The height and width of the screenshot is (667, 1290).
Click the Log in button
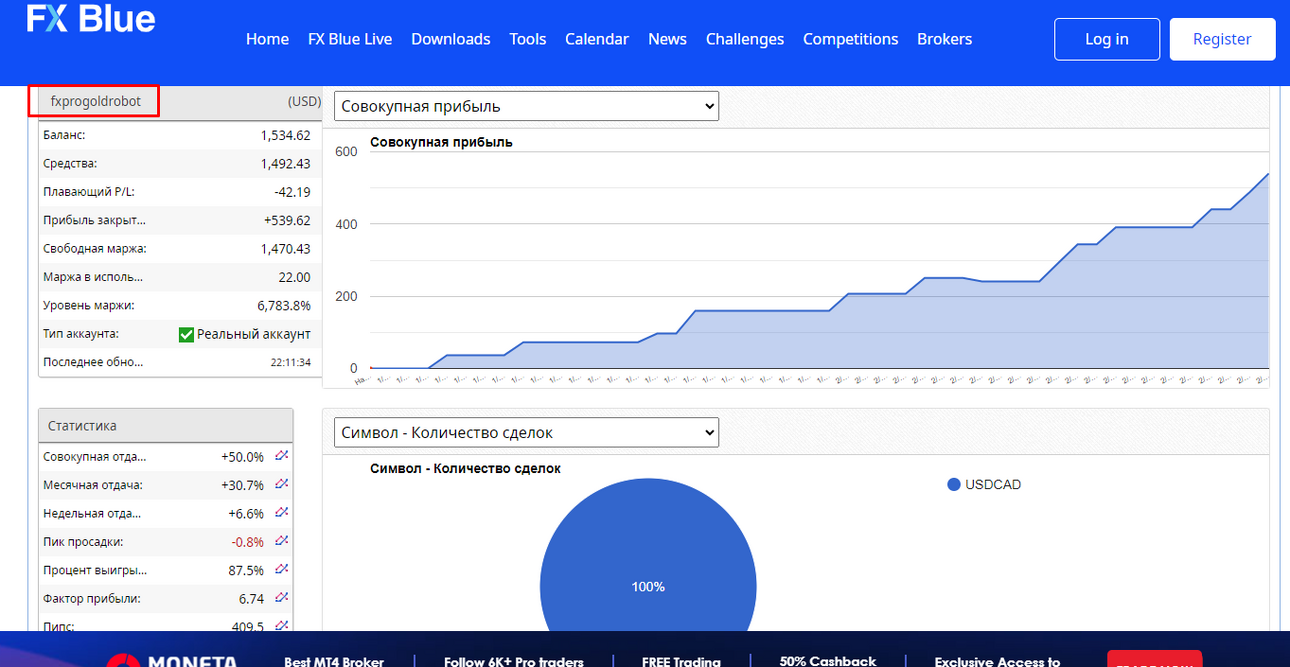click(x=1107, y=39)
